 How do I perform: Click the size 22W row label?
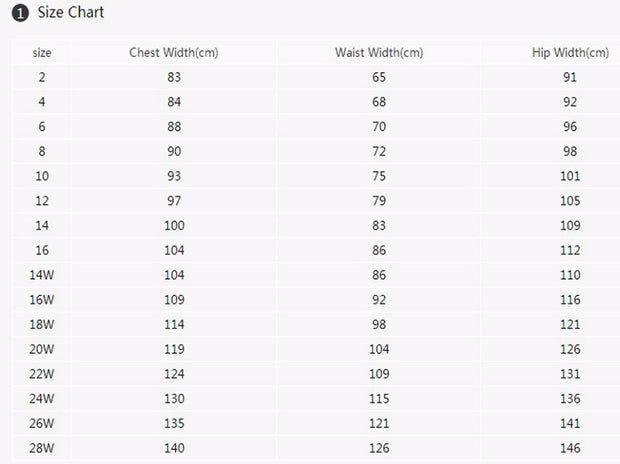[42, 374]
